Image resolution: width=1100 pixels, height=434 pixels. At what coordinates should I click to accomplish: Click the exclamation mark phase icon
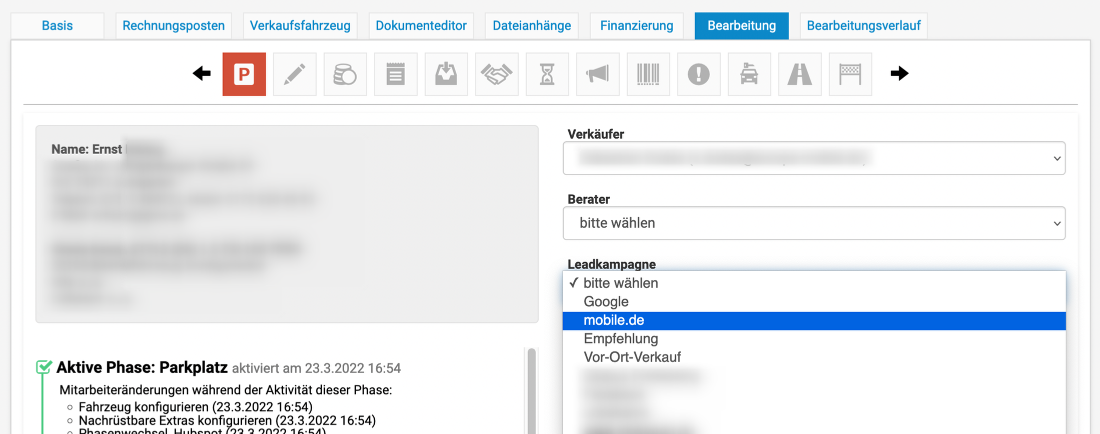[698, 74]
